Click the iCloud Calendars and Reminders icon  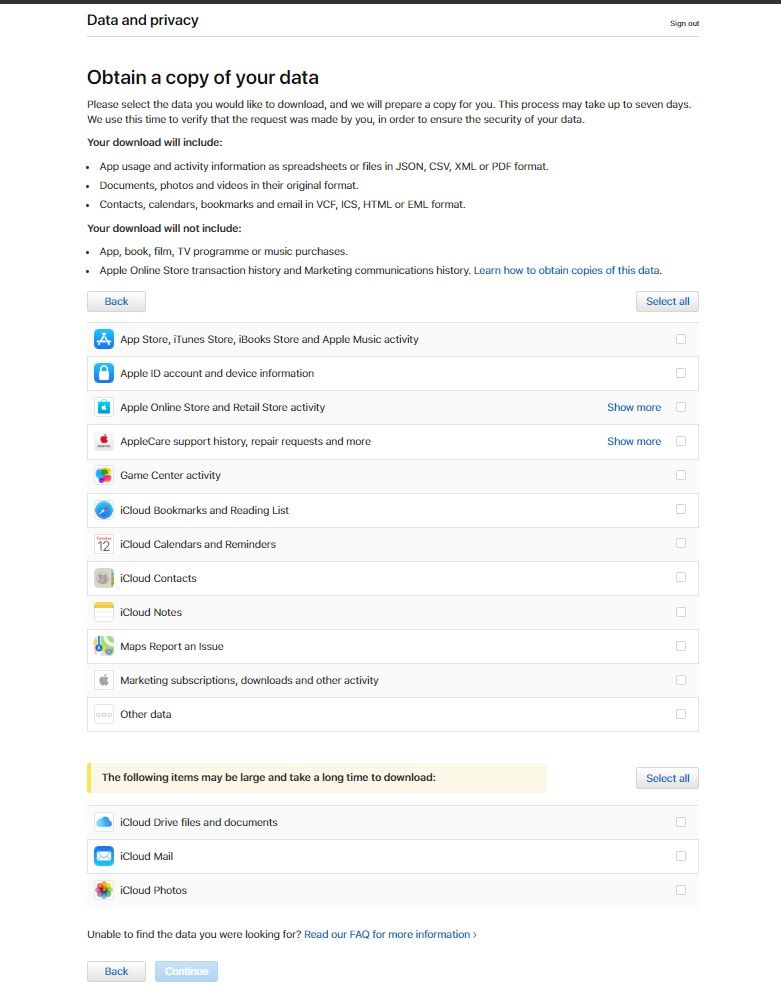[104, 544]
